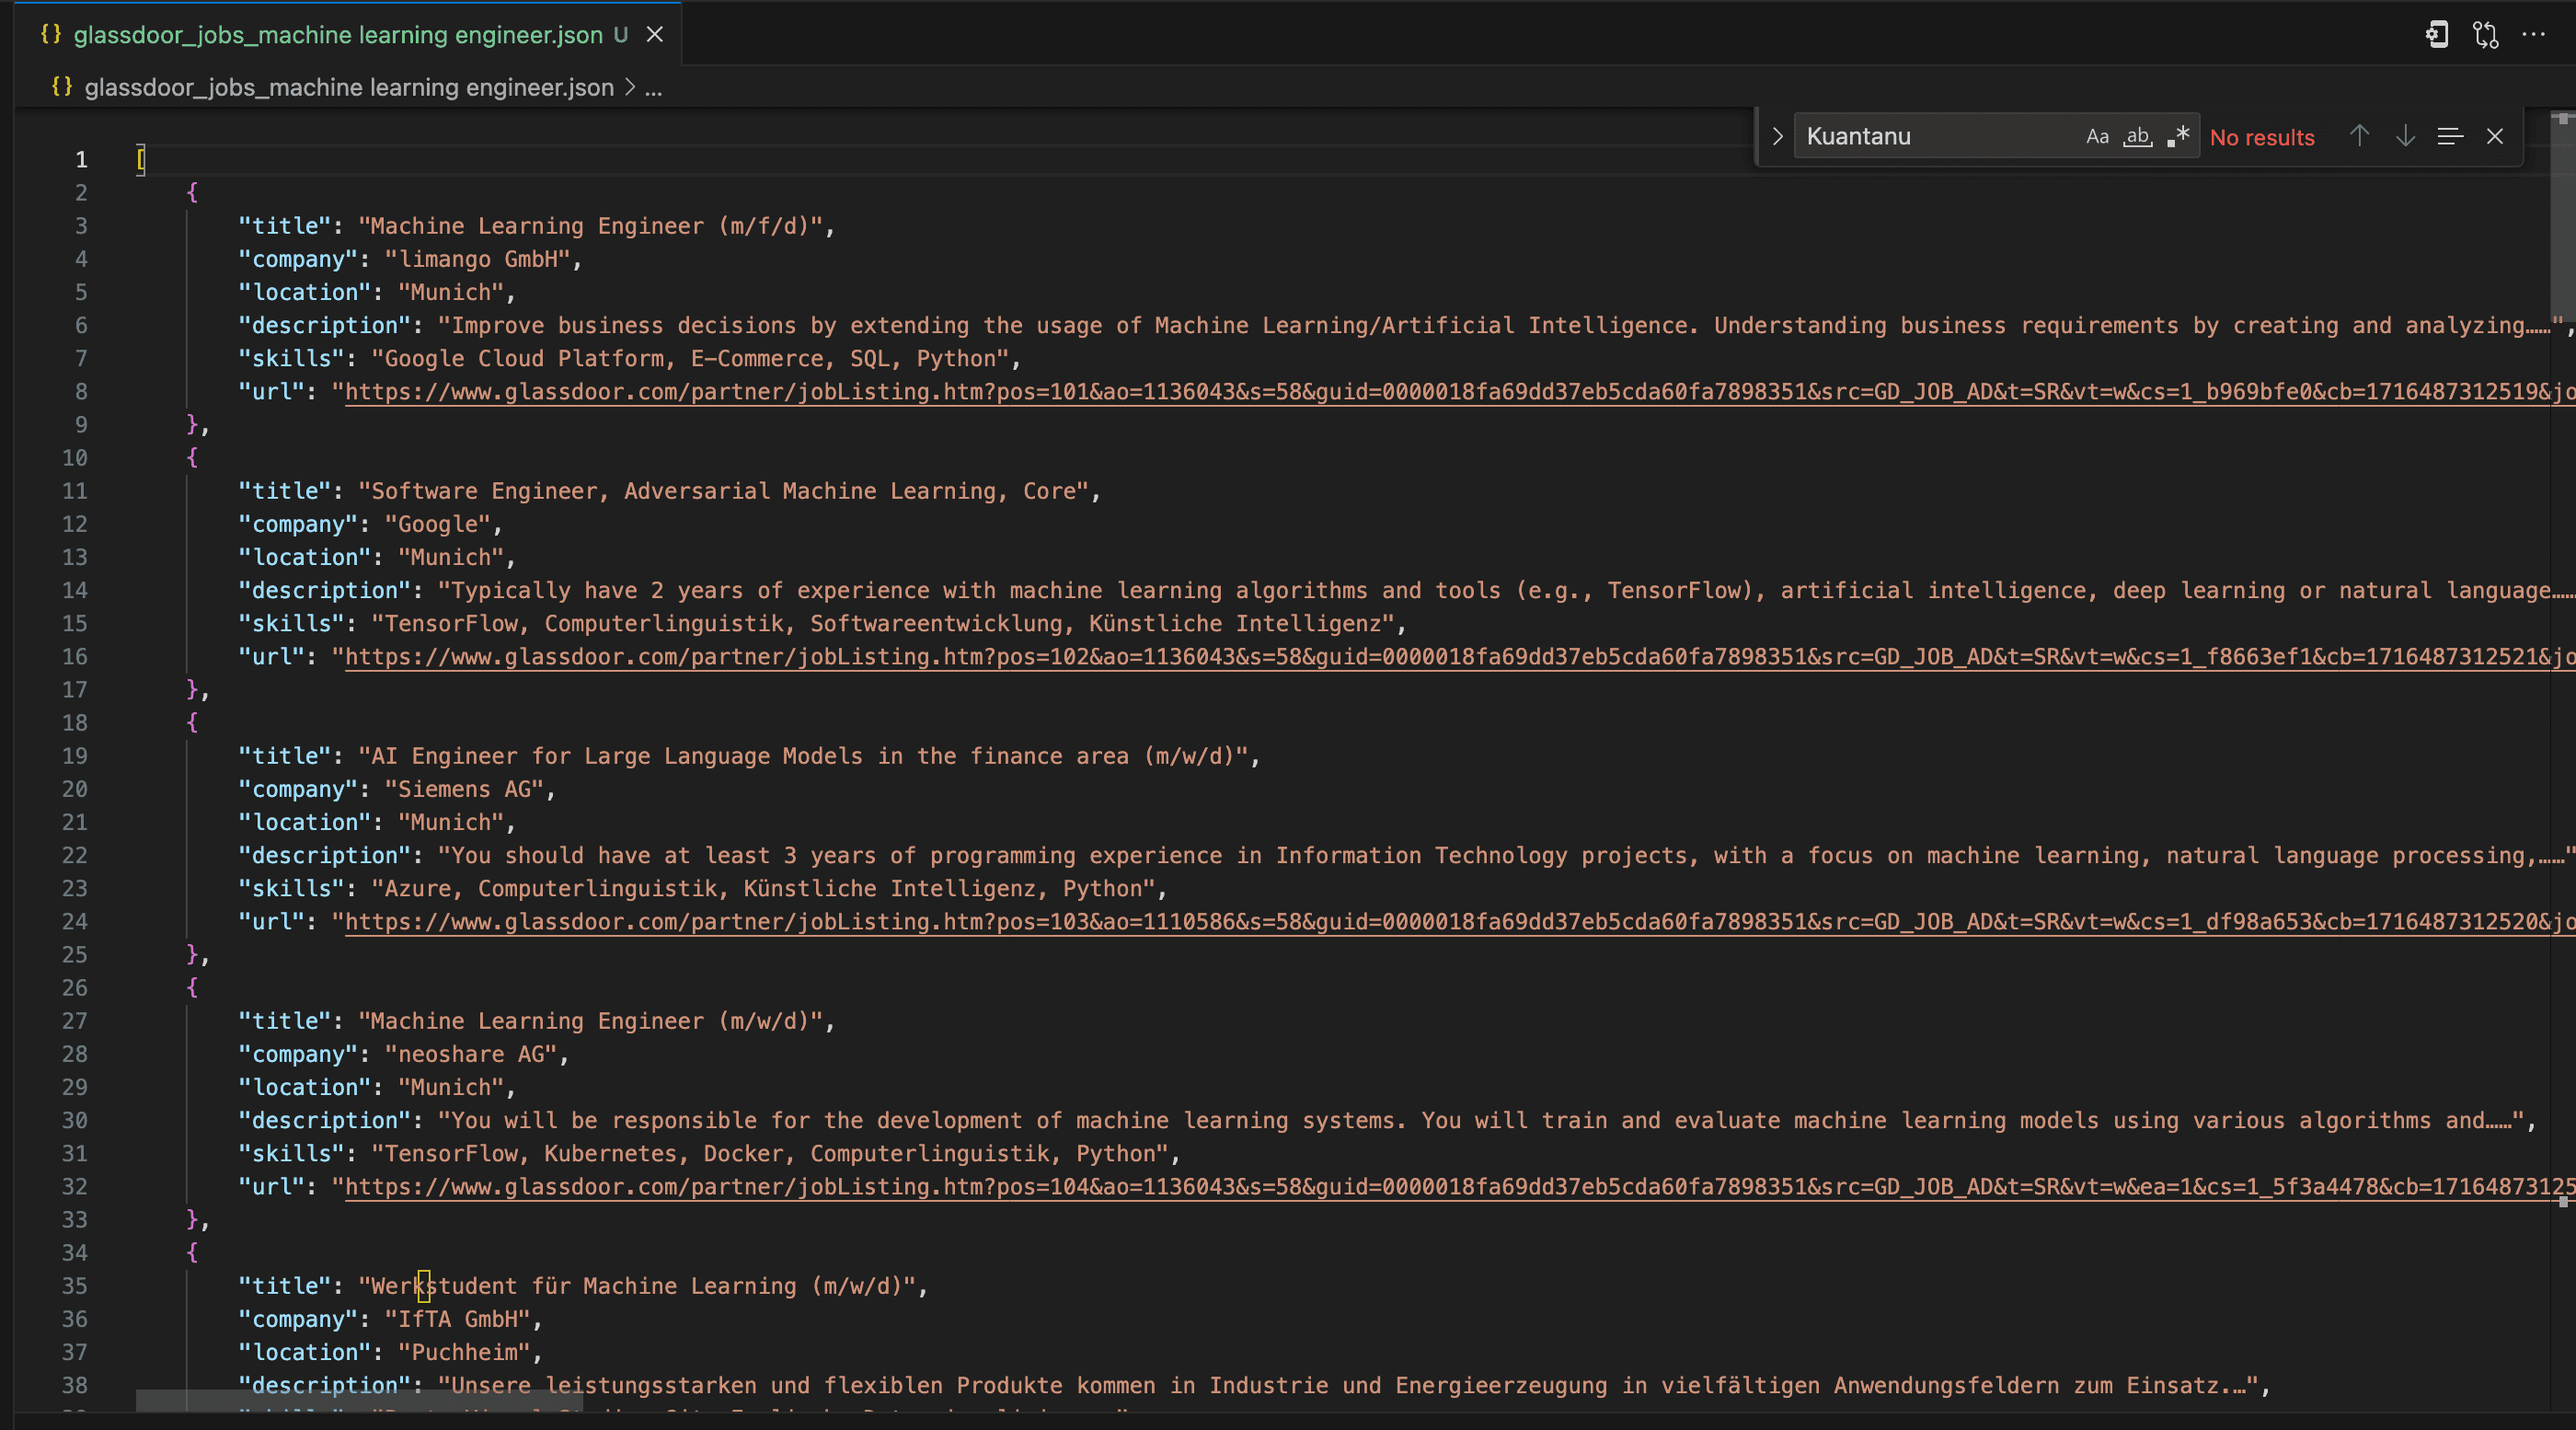Viewport: 2576px width, 1430px height.
Task: Go to next match arrow in find widget
Action: [2405, 137]
